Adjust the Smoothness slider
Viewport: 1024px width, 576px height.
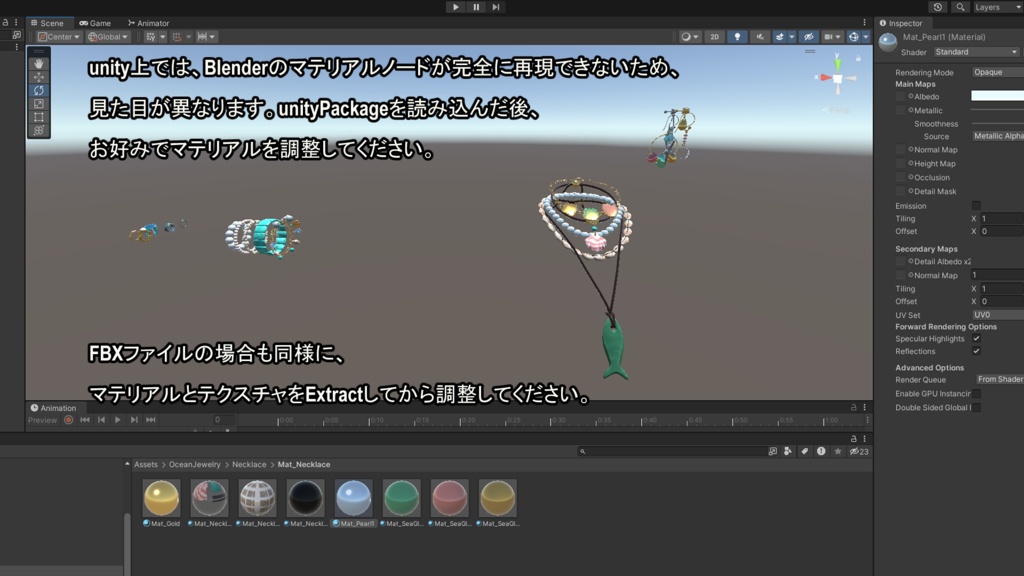point(997,123)
